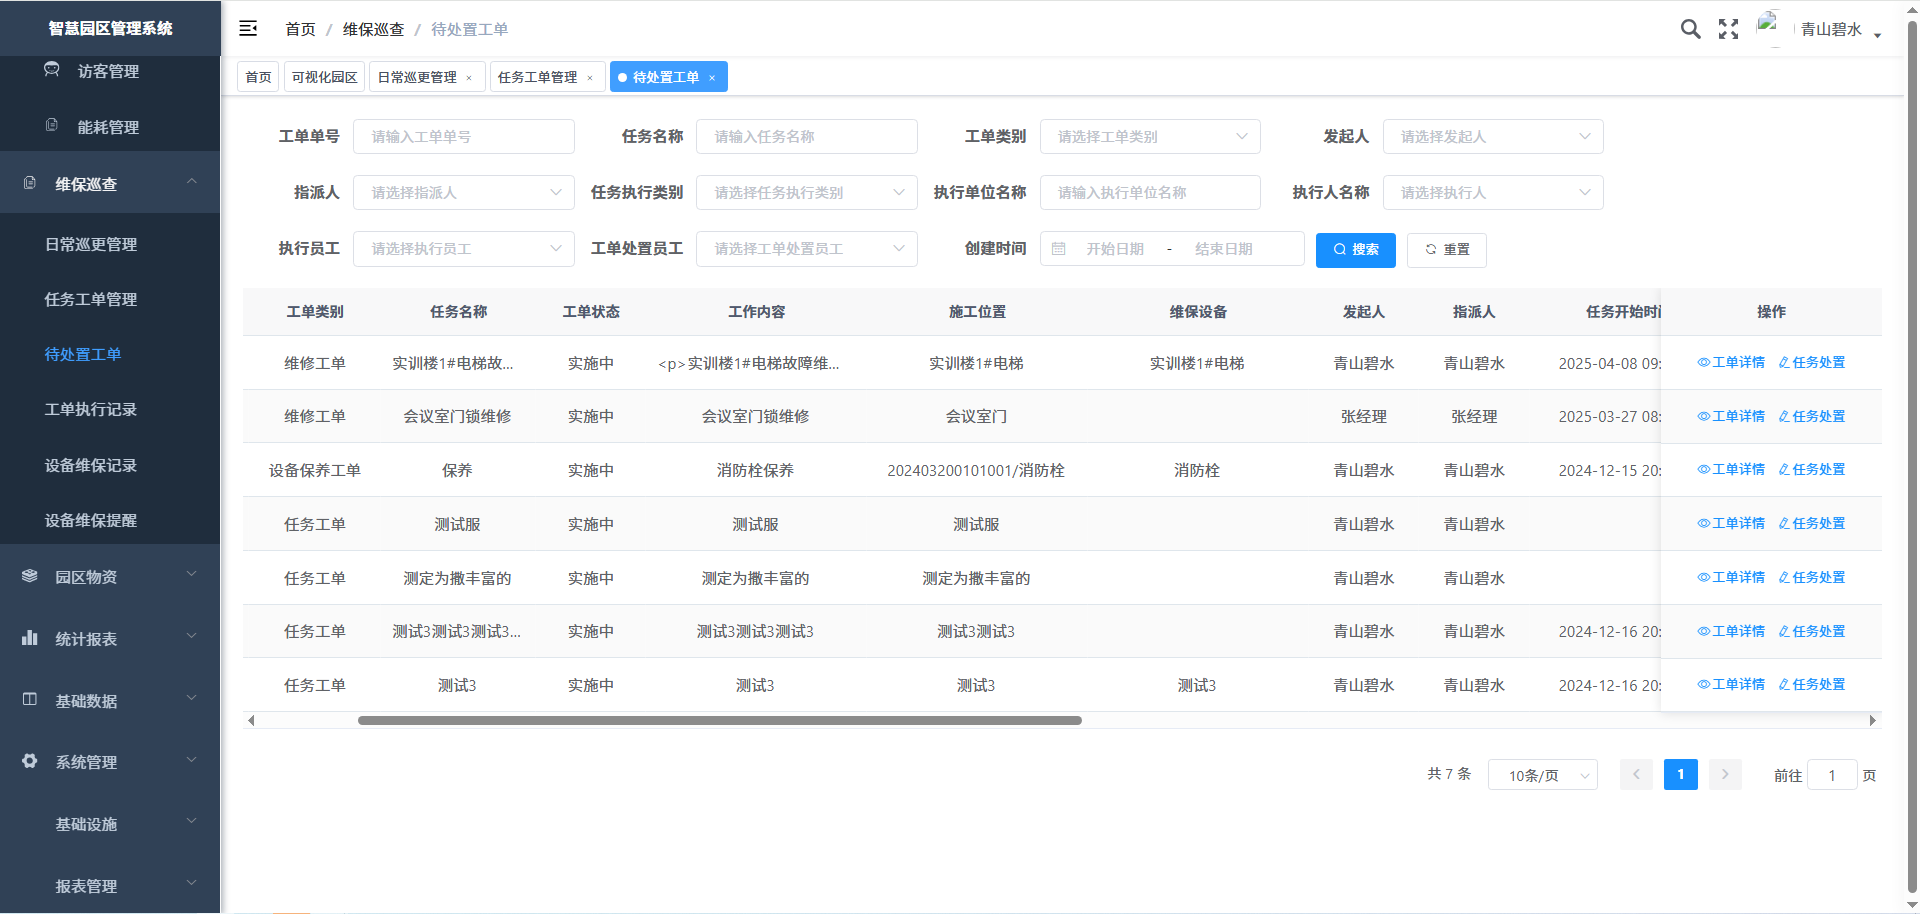Collapse the 维保巡查 sidebar section

(x=110, y=184)
